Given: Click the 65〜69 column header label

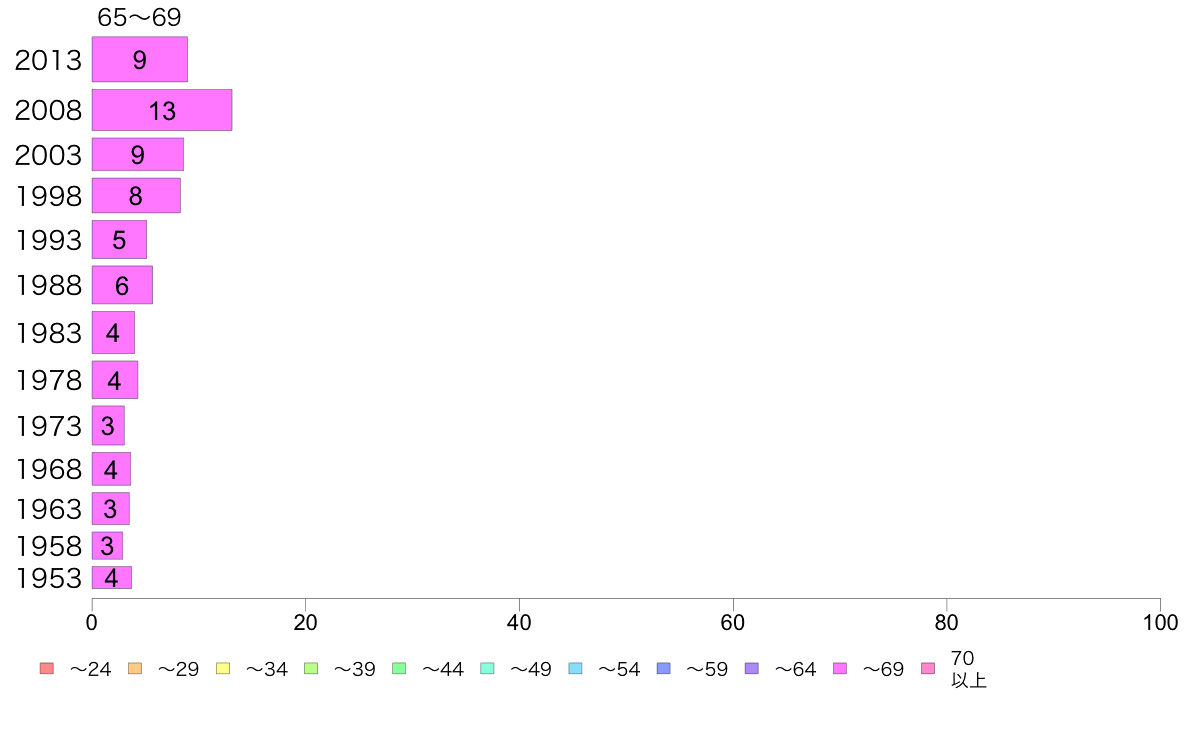Looking at the screenshot, I should pyautogui.click(x=139, y=17).
